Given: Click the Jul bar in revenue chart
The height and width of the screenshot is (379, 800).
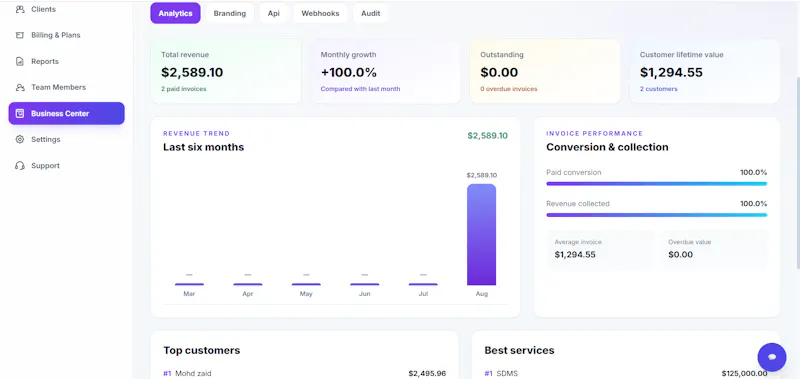Looking at the screenshot, I should point(423,284).
